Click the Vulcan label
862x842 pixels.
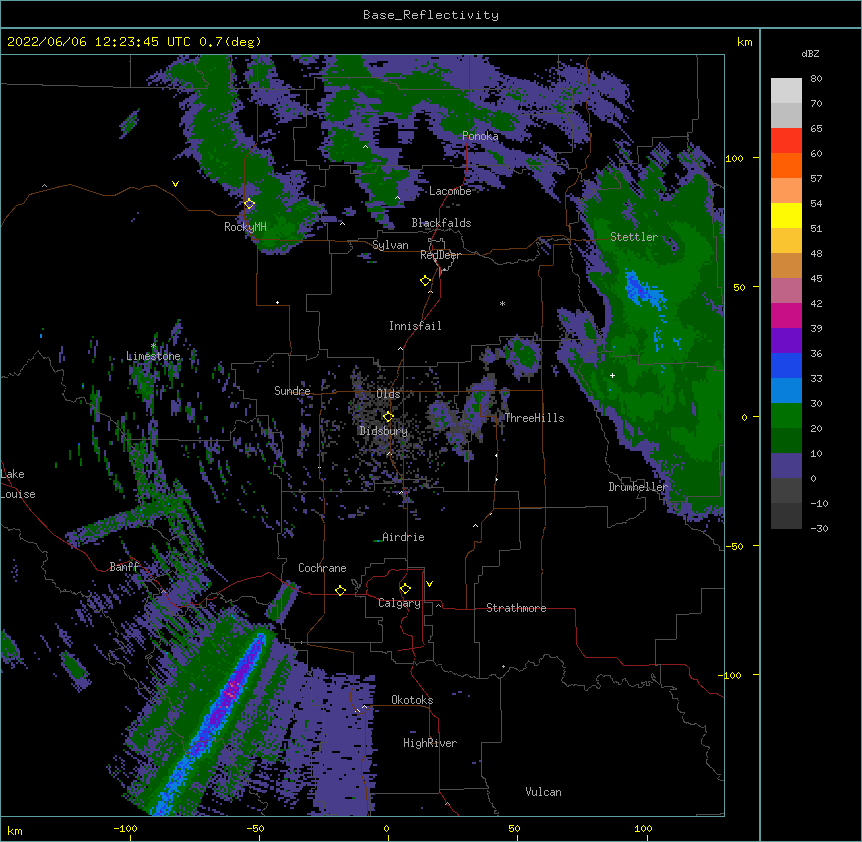coord(543,792)
